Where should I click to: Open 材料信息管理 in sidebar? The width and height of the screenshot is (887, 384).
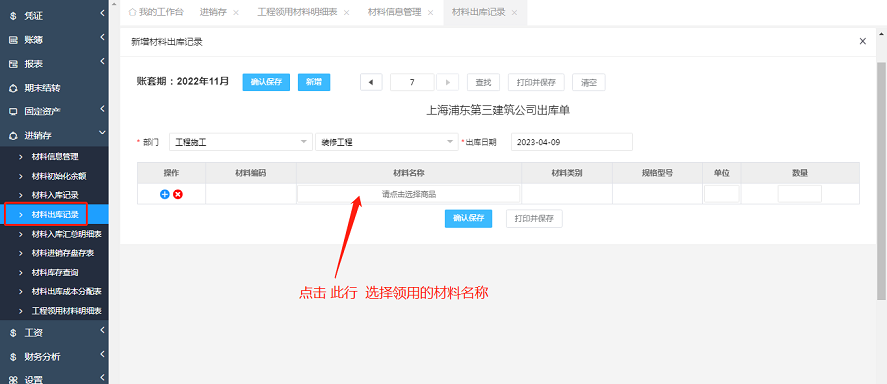(54, 157)
